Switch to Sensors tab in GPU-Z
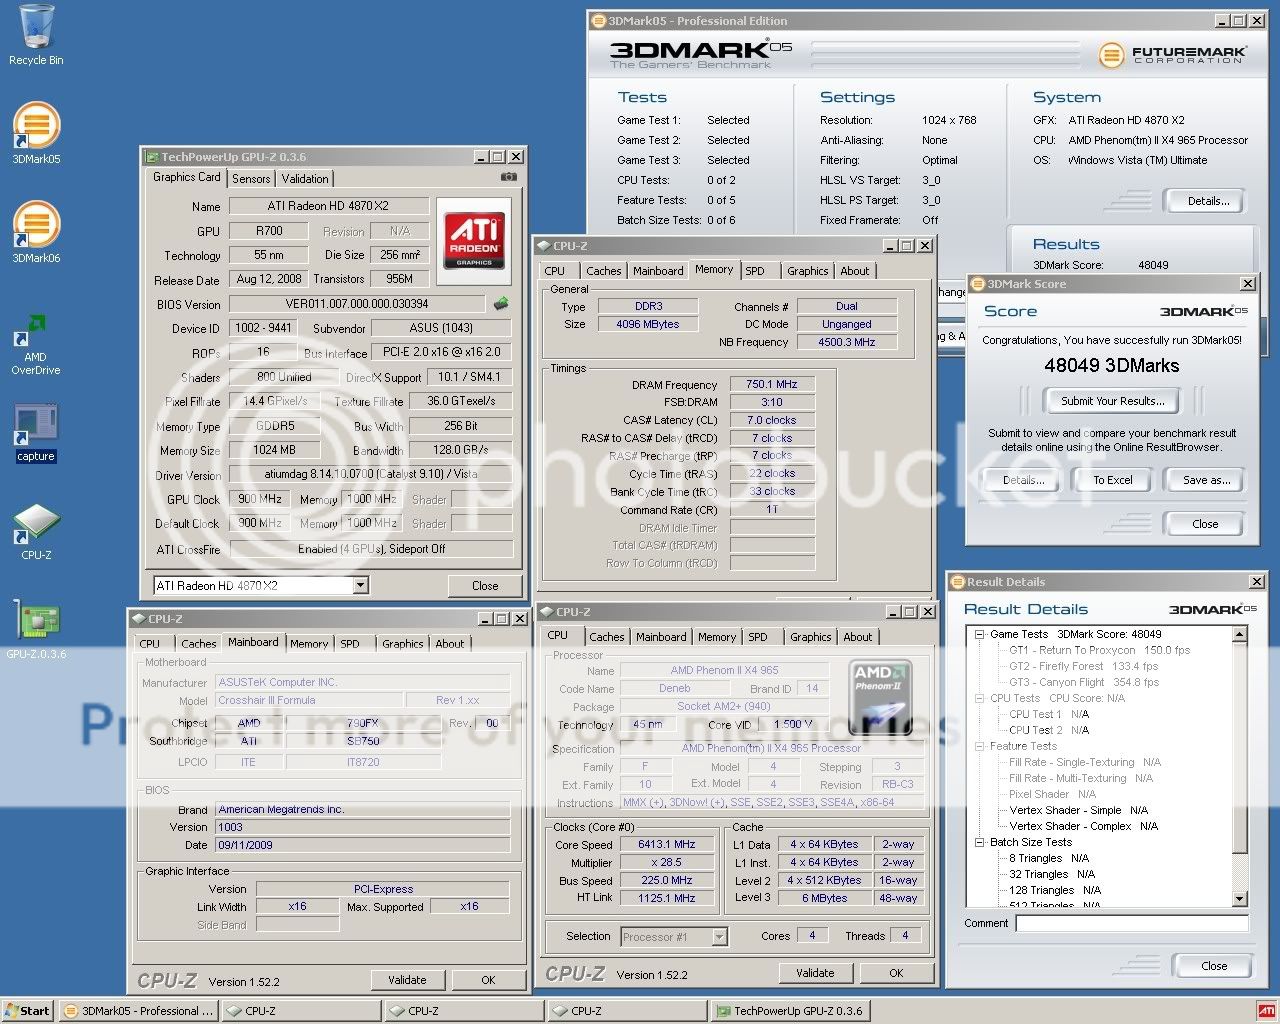This screenshot has width=1280, height=1024. [251, 179]
